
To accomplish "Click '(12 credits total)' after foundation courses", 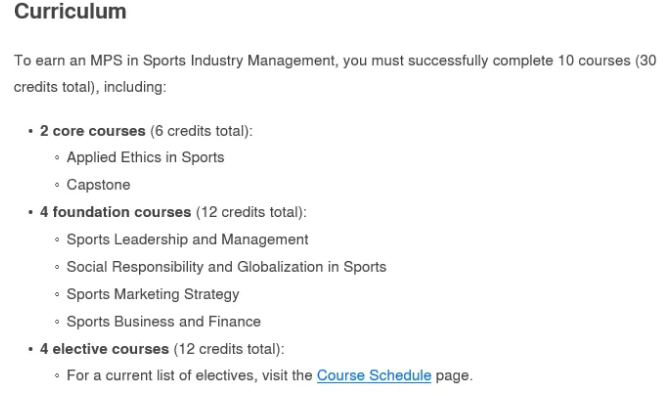I will tap(251, 212).
